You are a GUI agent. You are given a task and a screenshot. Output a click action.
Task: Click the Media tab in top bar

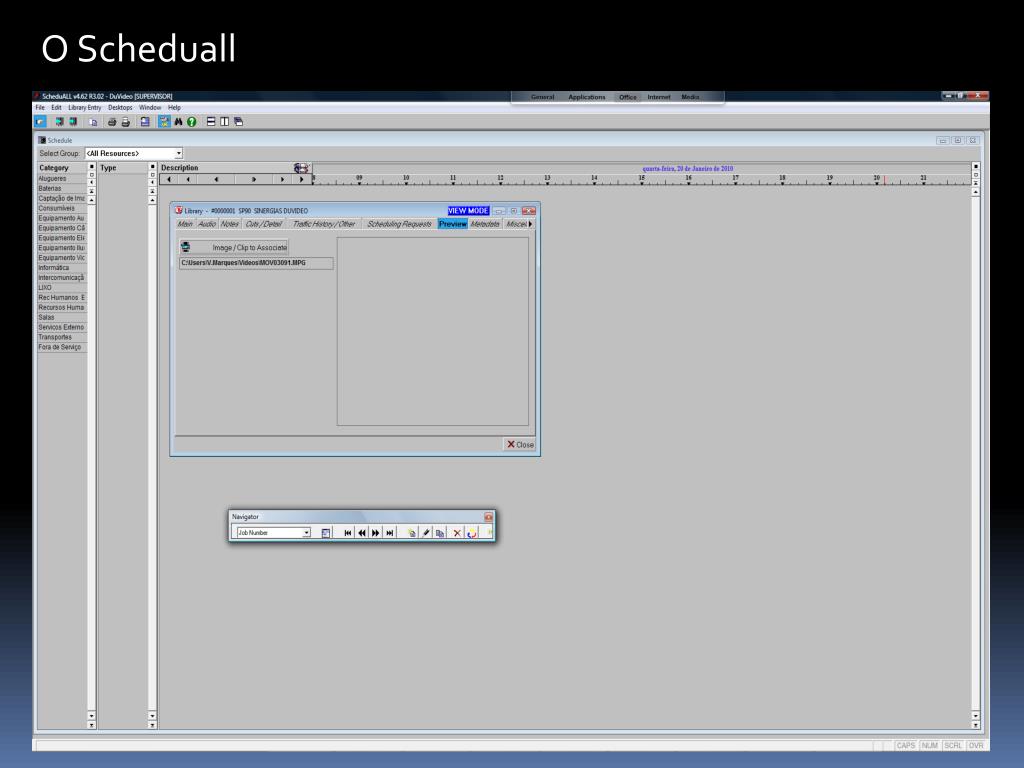click(690, 97)
